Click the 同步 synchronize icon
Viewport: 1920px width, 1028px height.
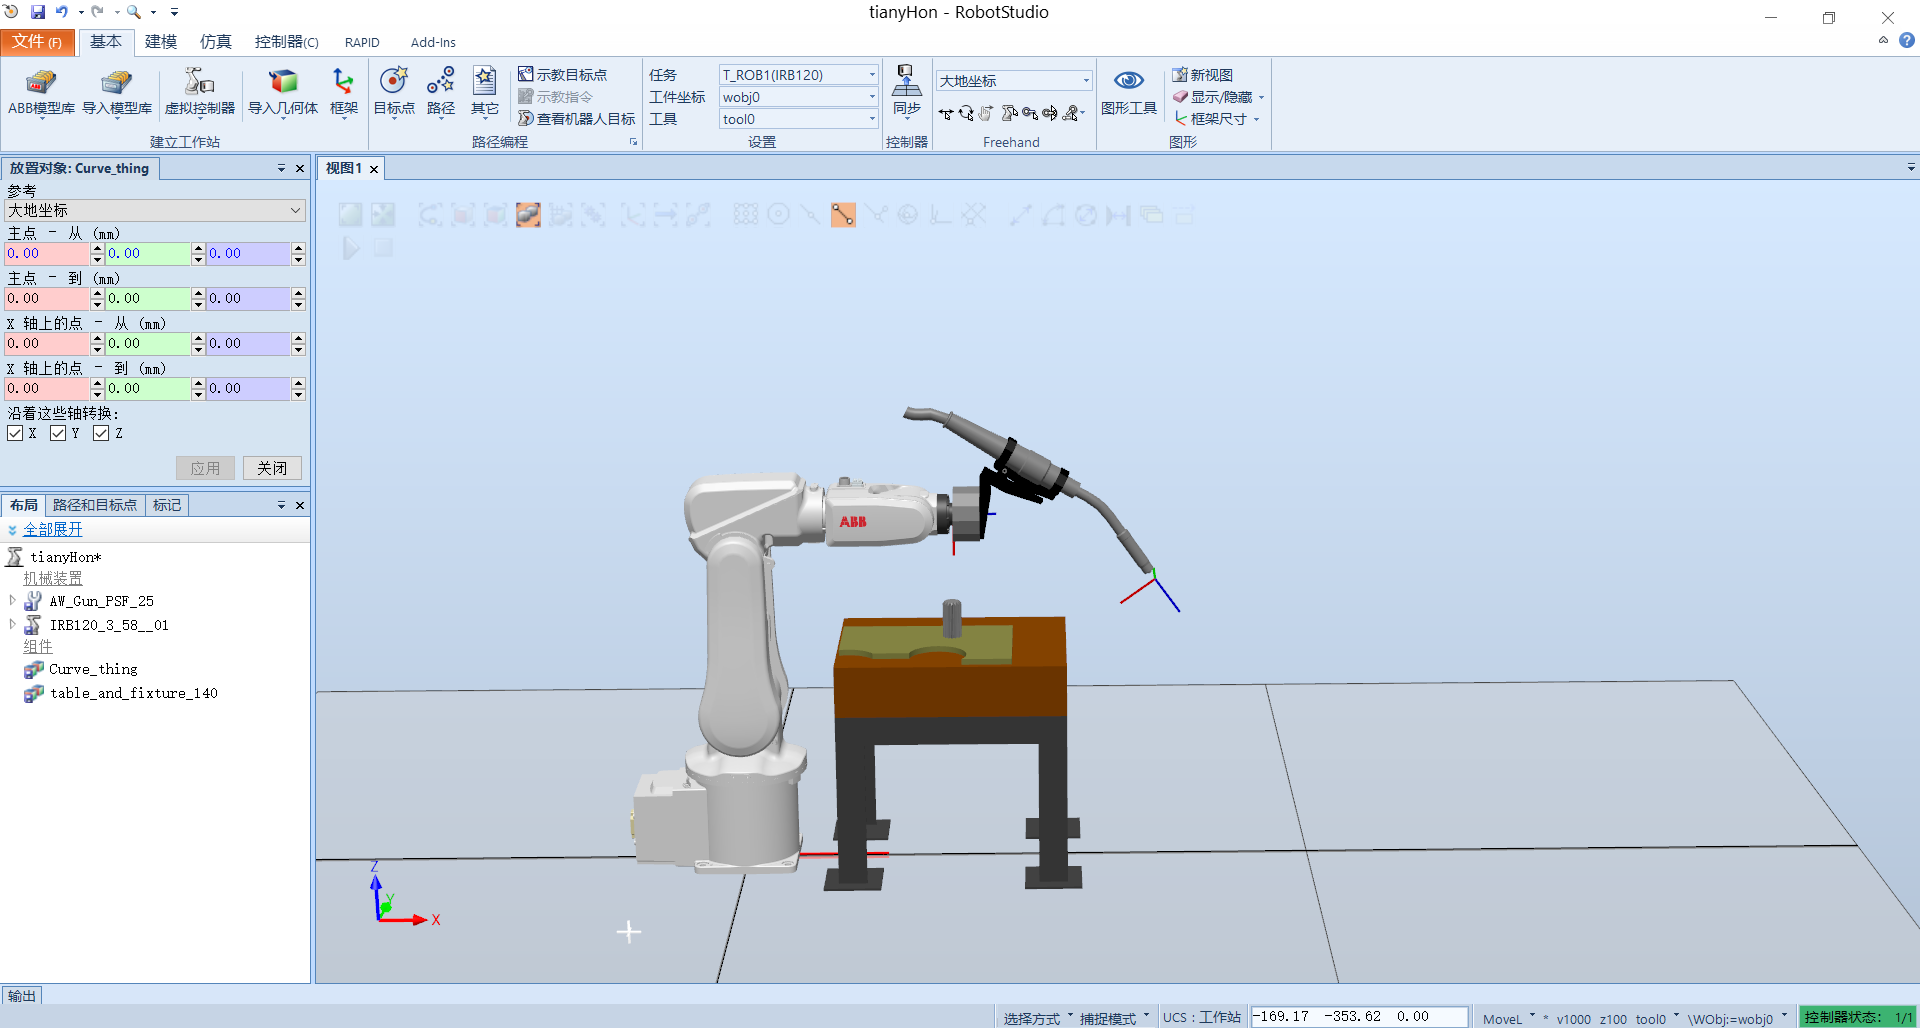[x=906, y=93]
